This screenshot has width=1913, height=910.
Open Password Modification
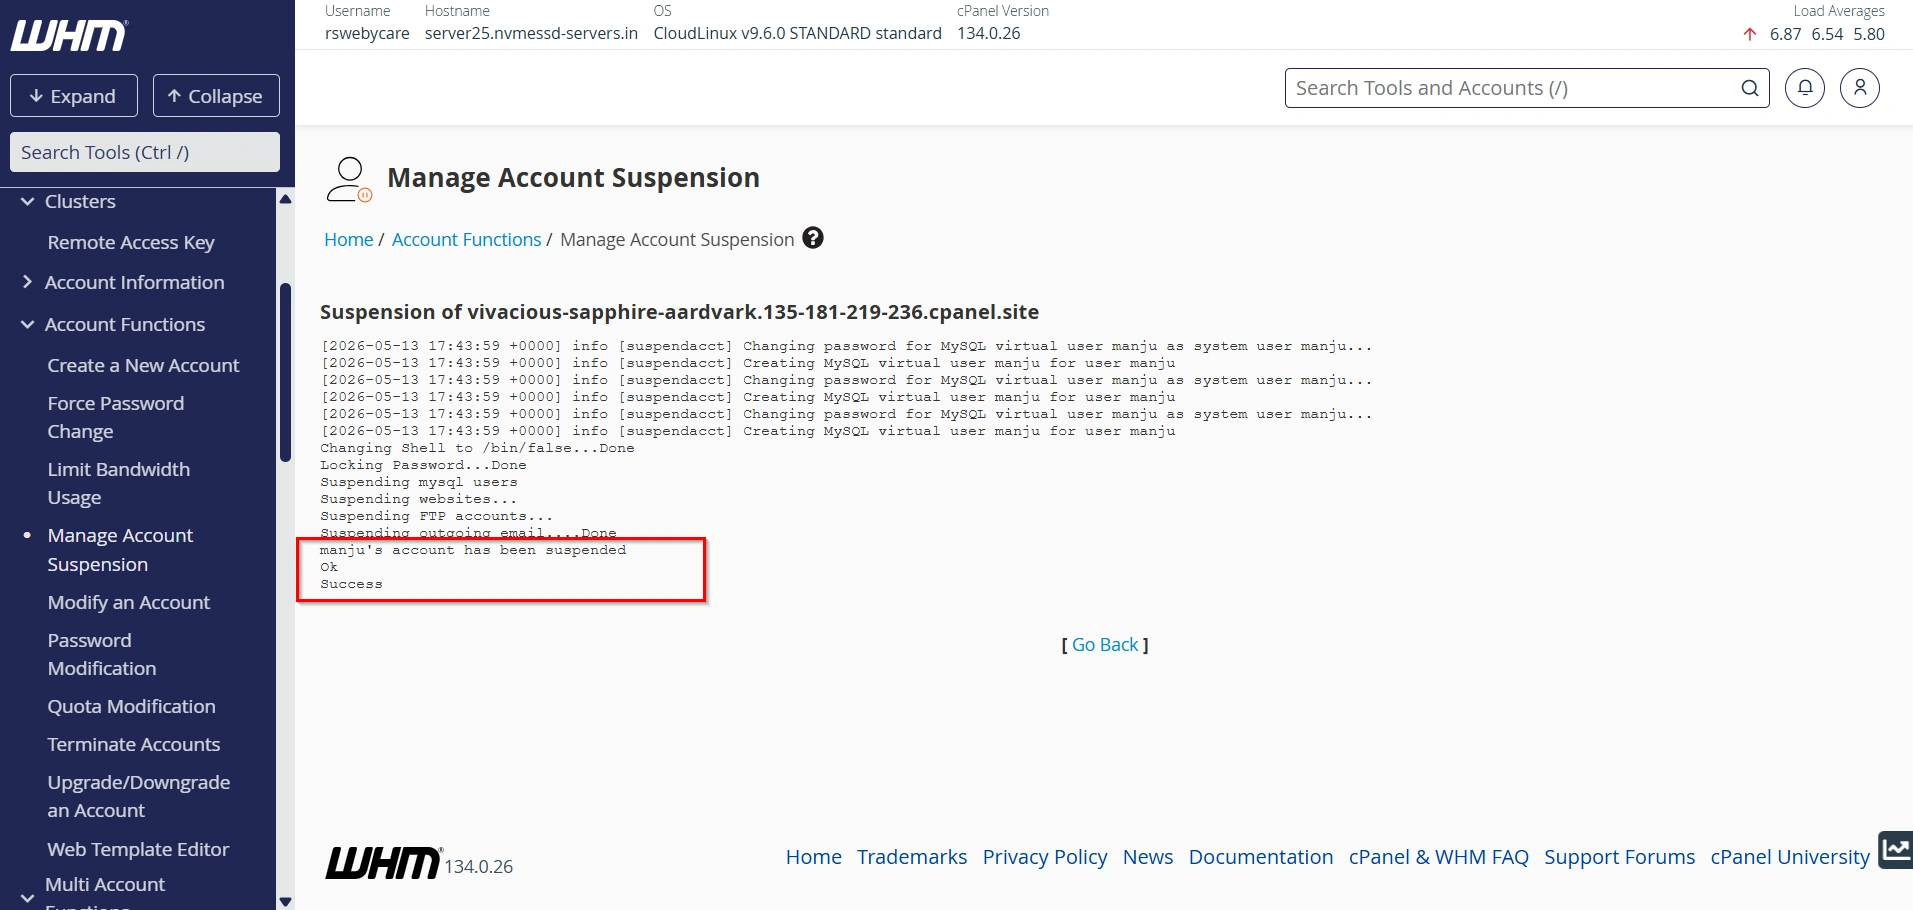102,654
